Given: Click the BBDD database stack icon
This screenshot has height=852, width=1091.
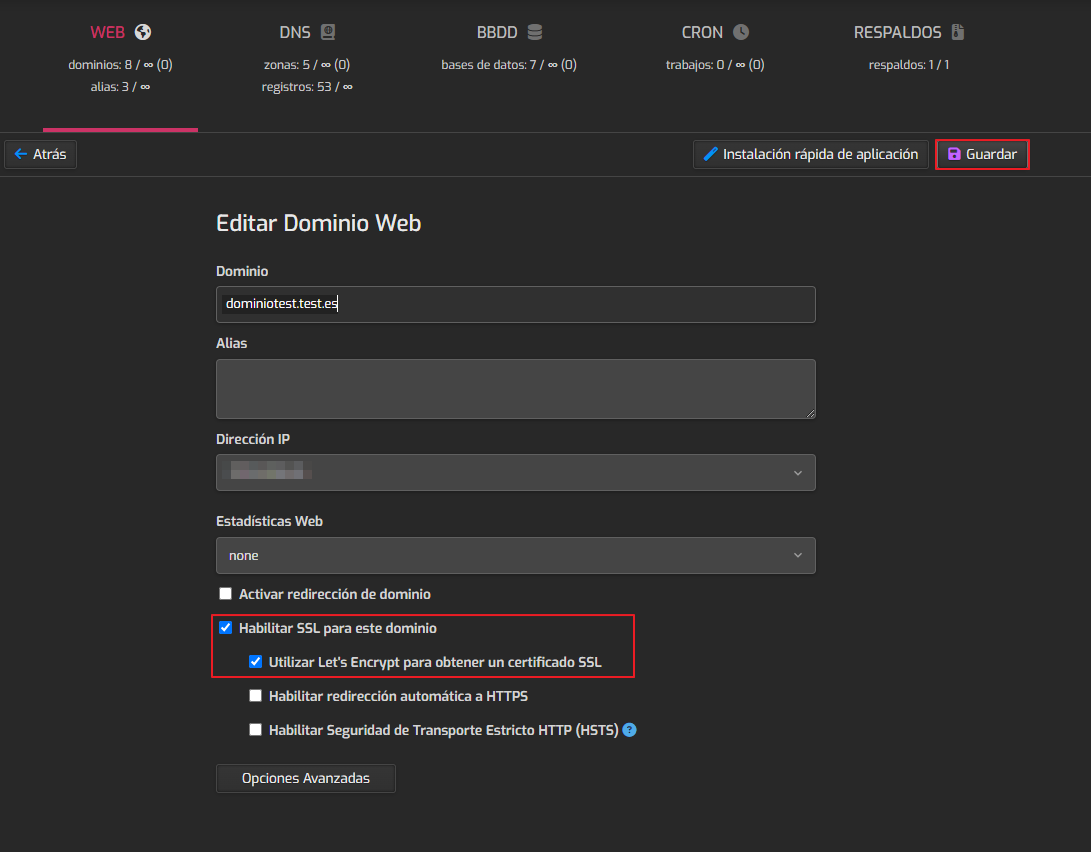Looking at the screenshot, I should [x=534, y=32].
